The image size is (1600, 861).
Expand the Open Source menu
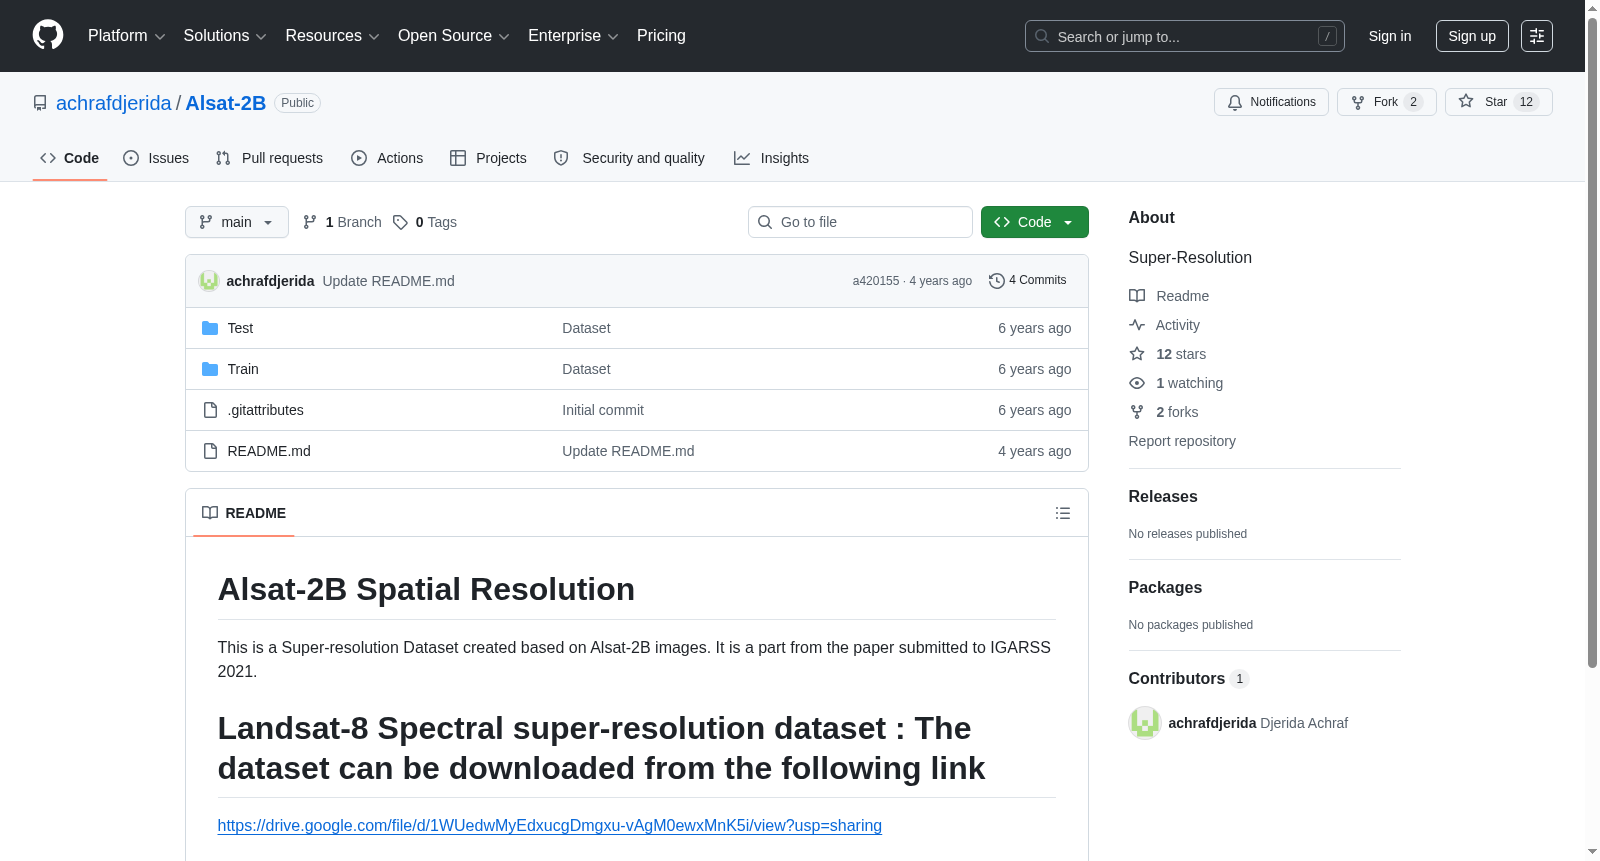point(454,36)
